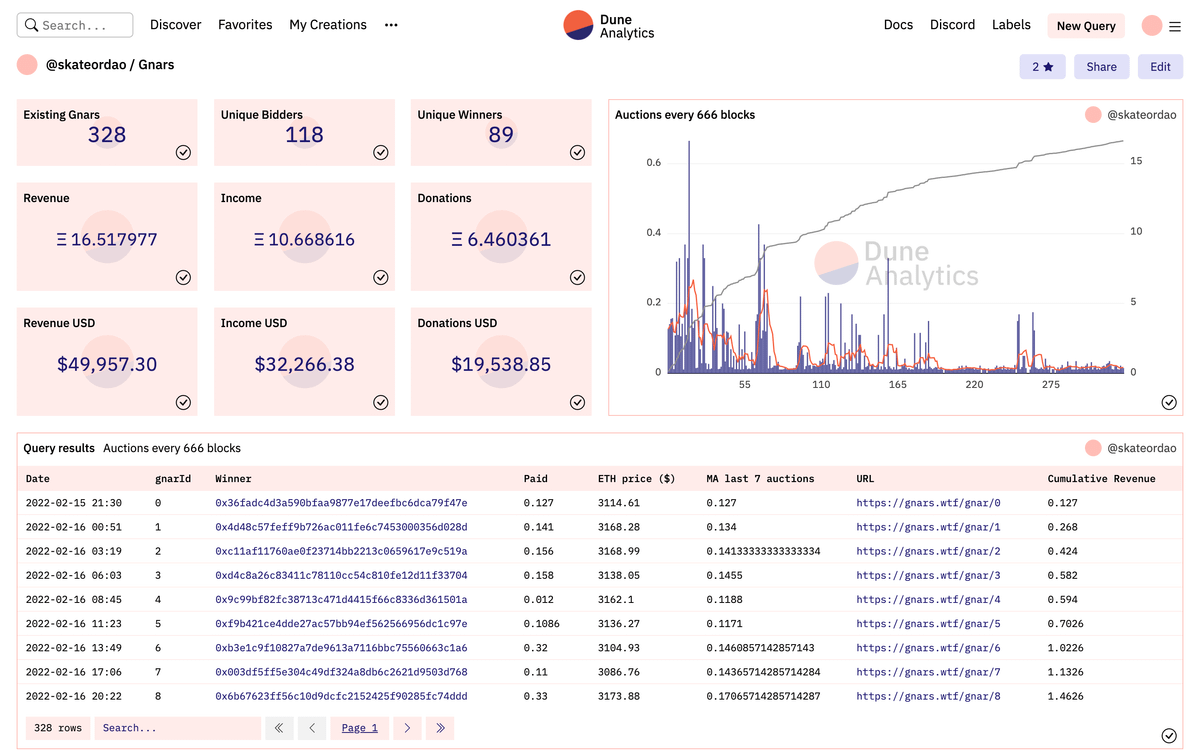Viewport: 1200px width, 750px height.
Task: Open the hamburger menu icon
Action: tap(1175, 26)
